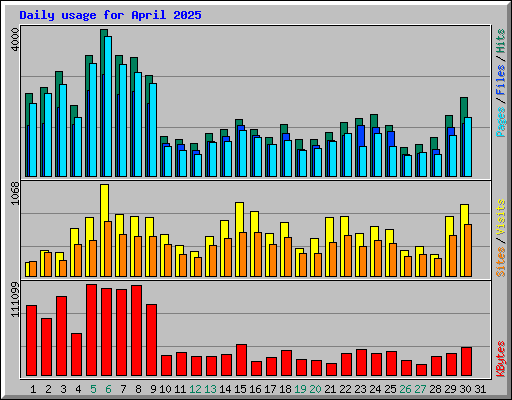Select day 31 on the x-axis
The image size is (512, 400).
(x=480, y=389)
